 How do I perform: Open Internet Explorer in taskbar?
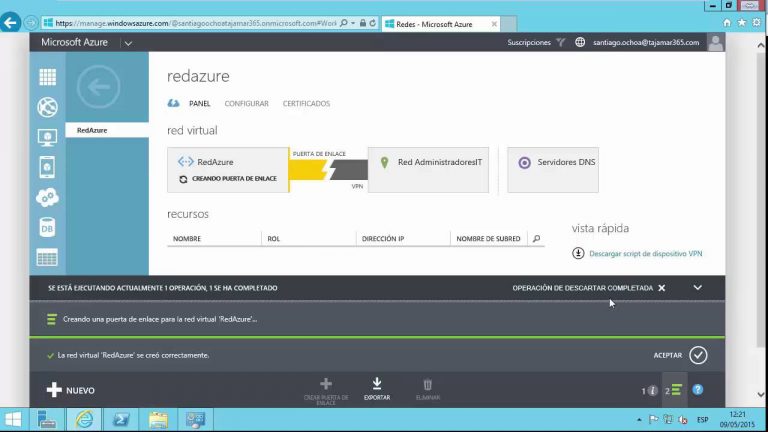click(x=84, y=419)
